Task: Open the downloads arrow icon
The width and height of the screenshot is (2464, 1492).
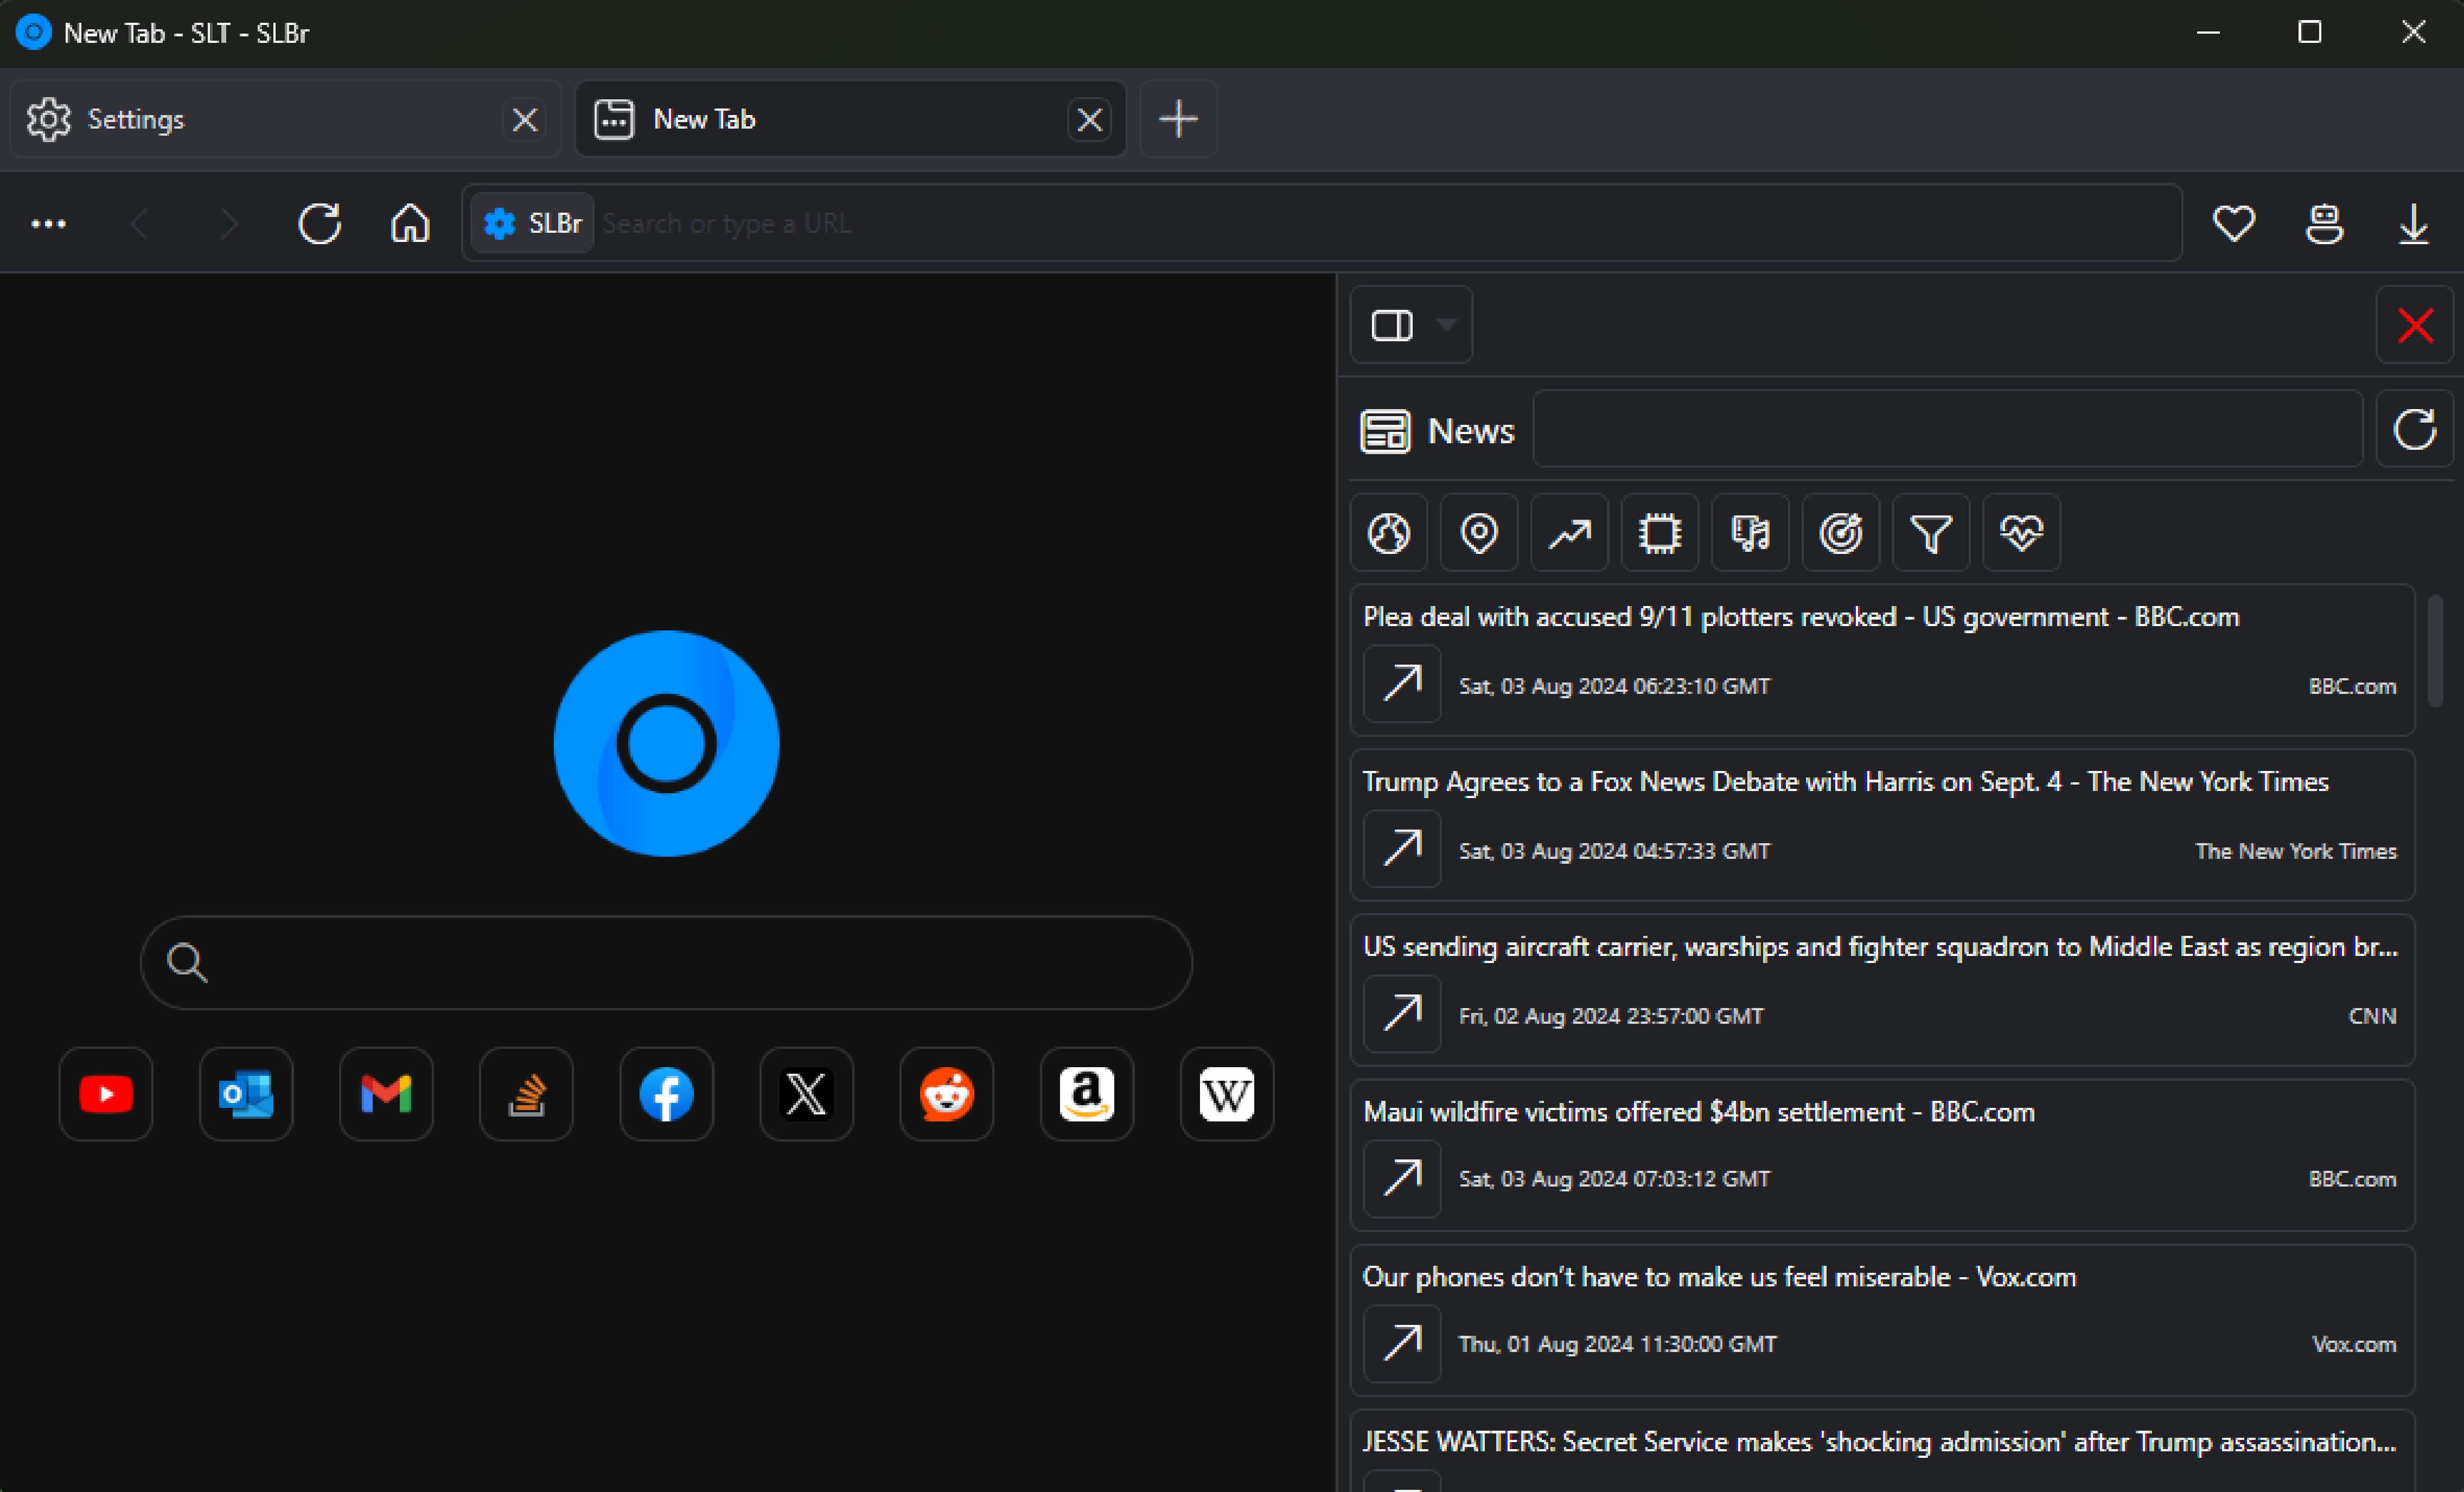Action: (2413, 223)
